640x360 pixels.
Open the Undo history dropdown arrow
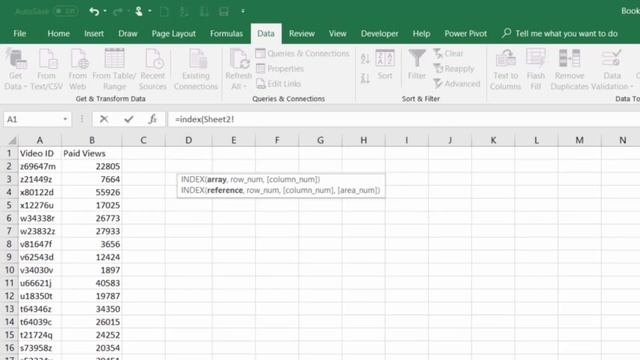(105, 11)
